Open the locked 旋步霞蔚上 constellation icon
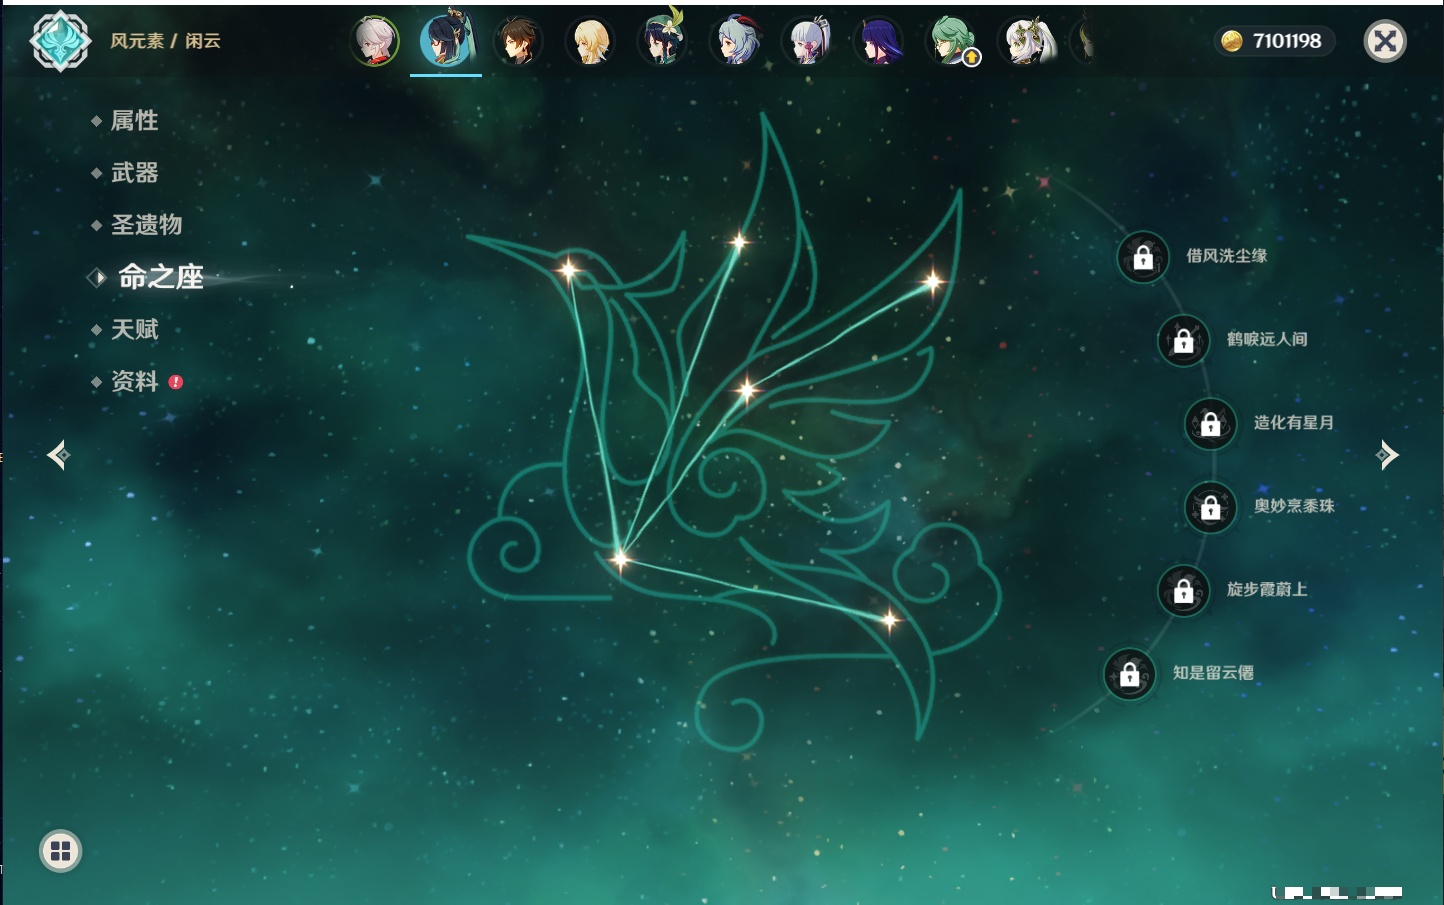1444x905 pixels. [x=1184, y=590]
